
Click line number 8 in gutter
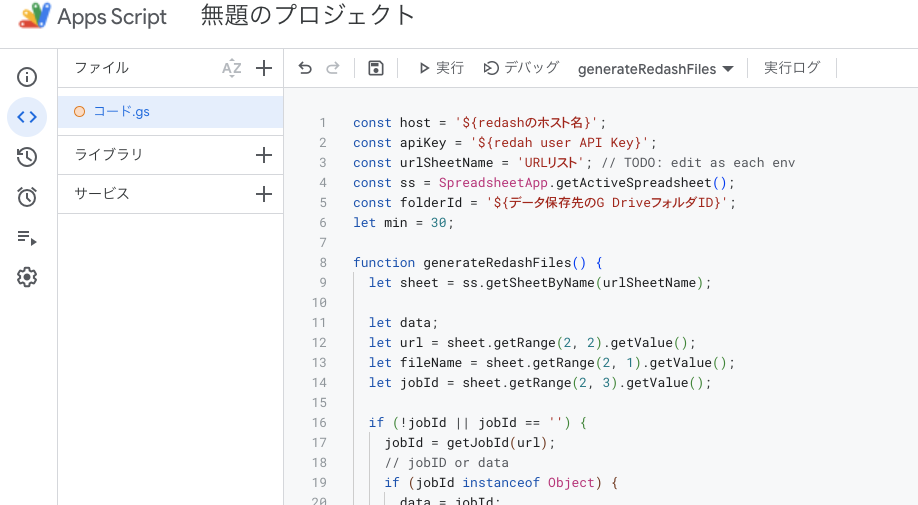click(323, 263)
